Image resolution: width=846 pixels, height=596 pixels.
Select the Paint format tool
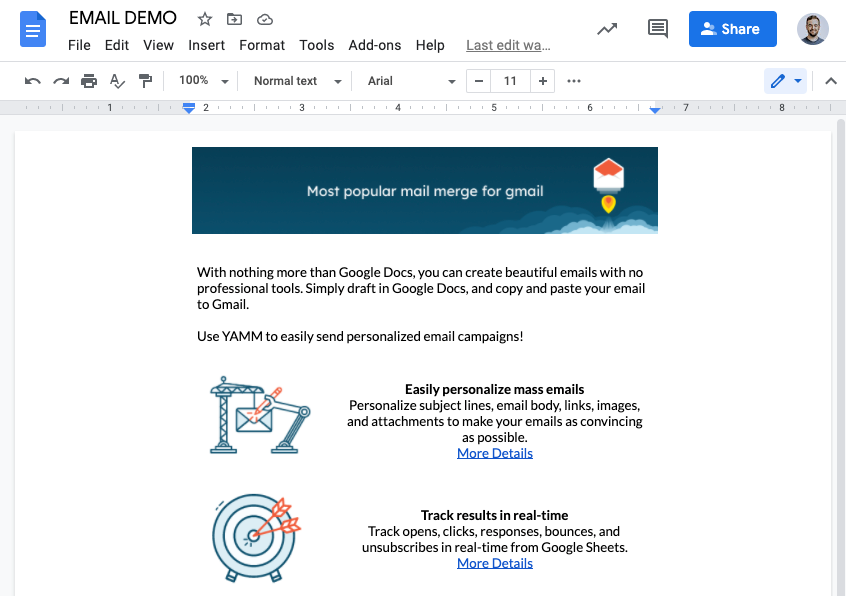[x=145, y=81]
